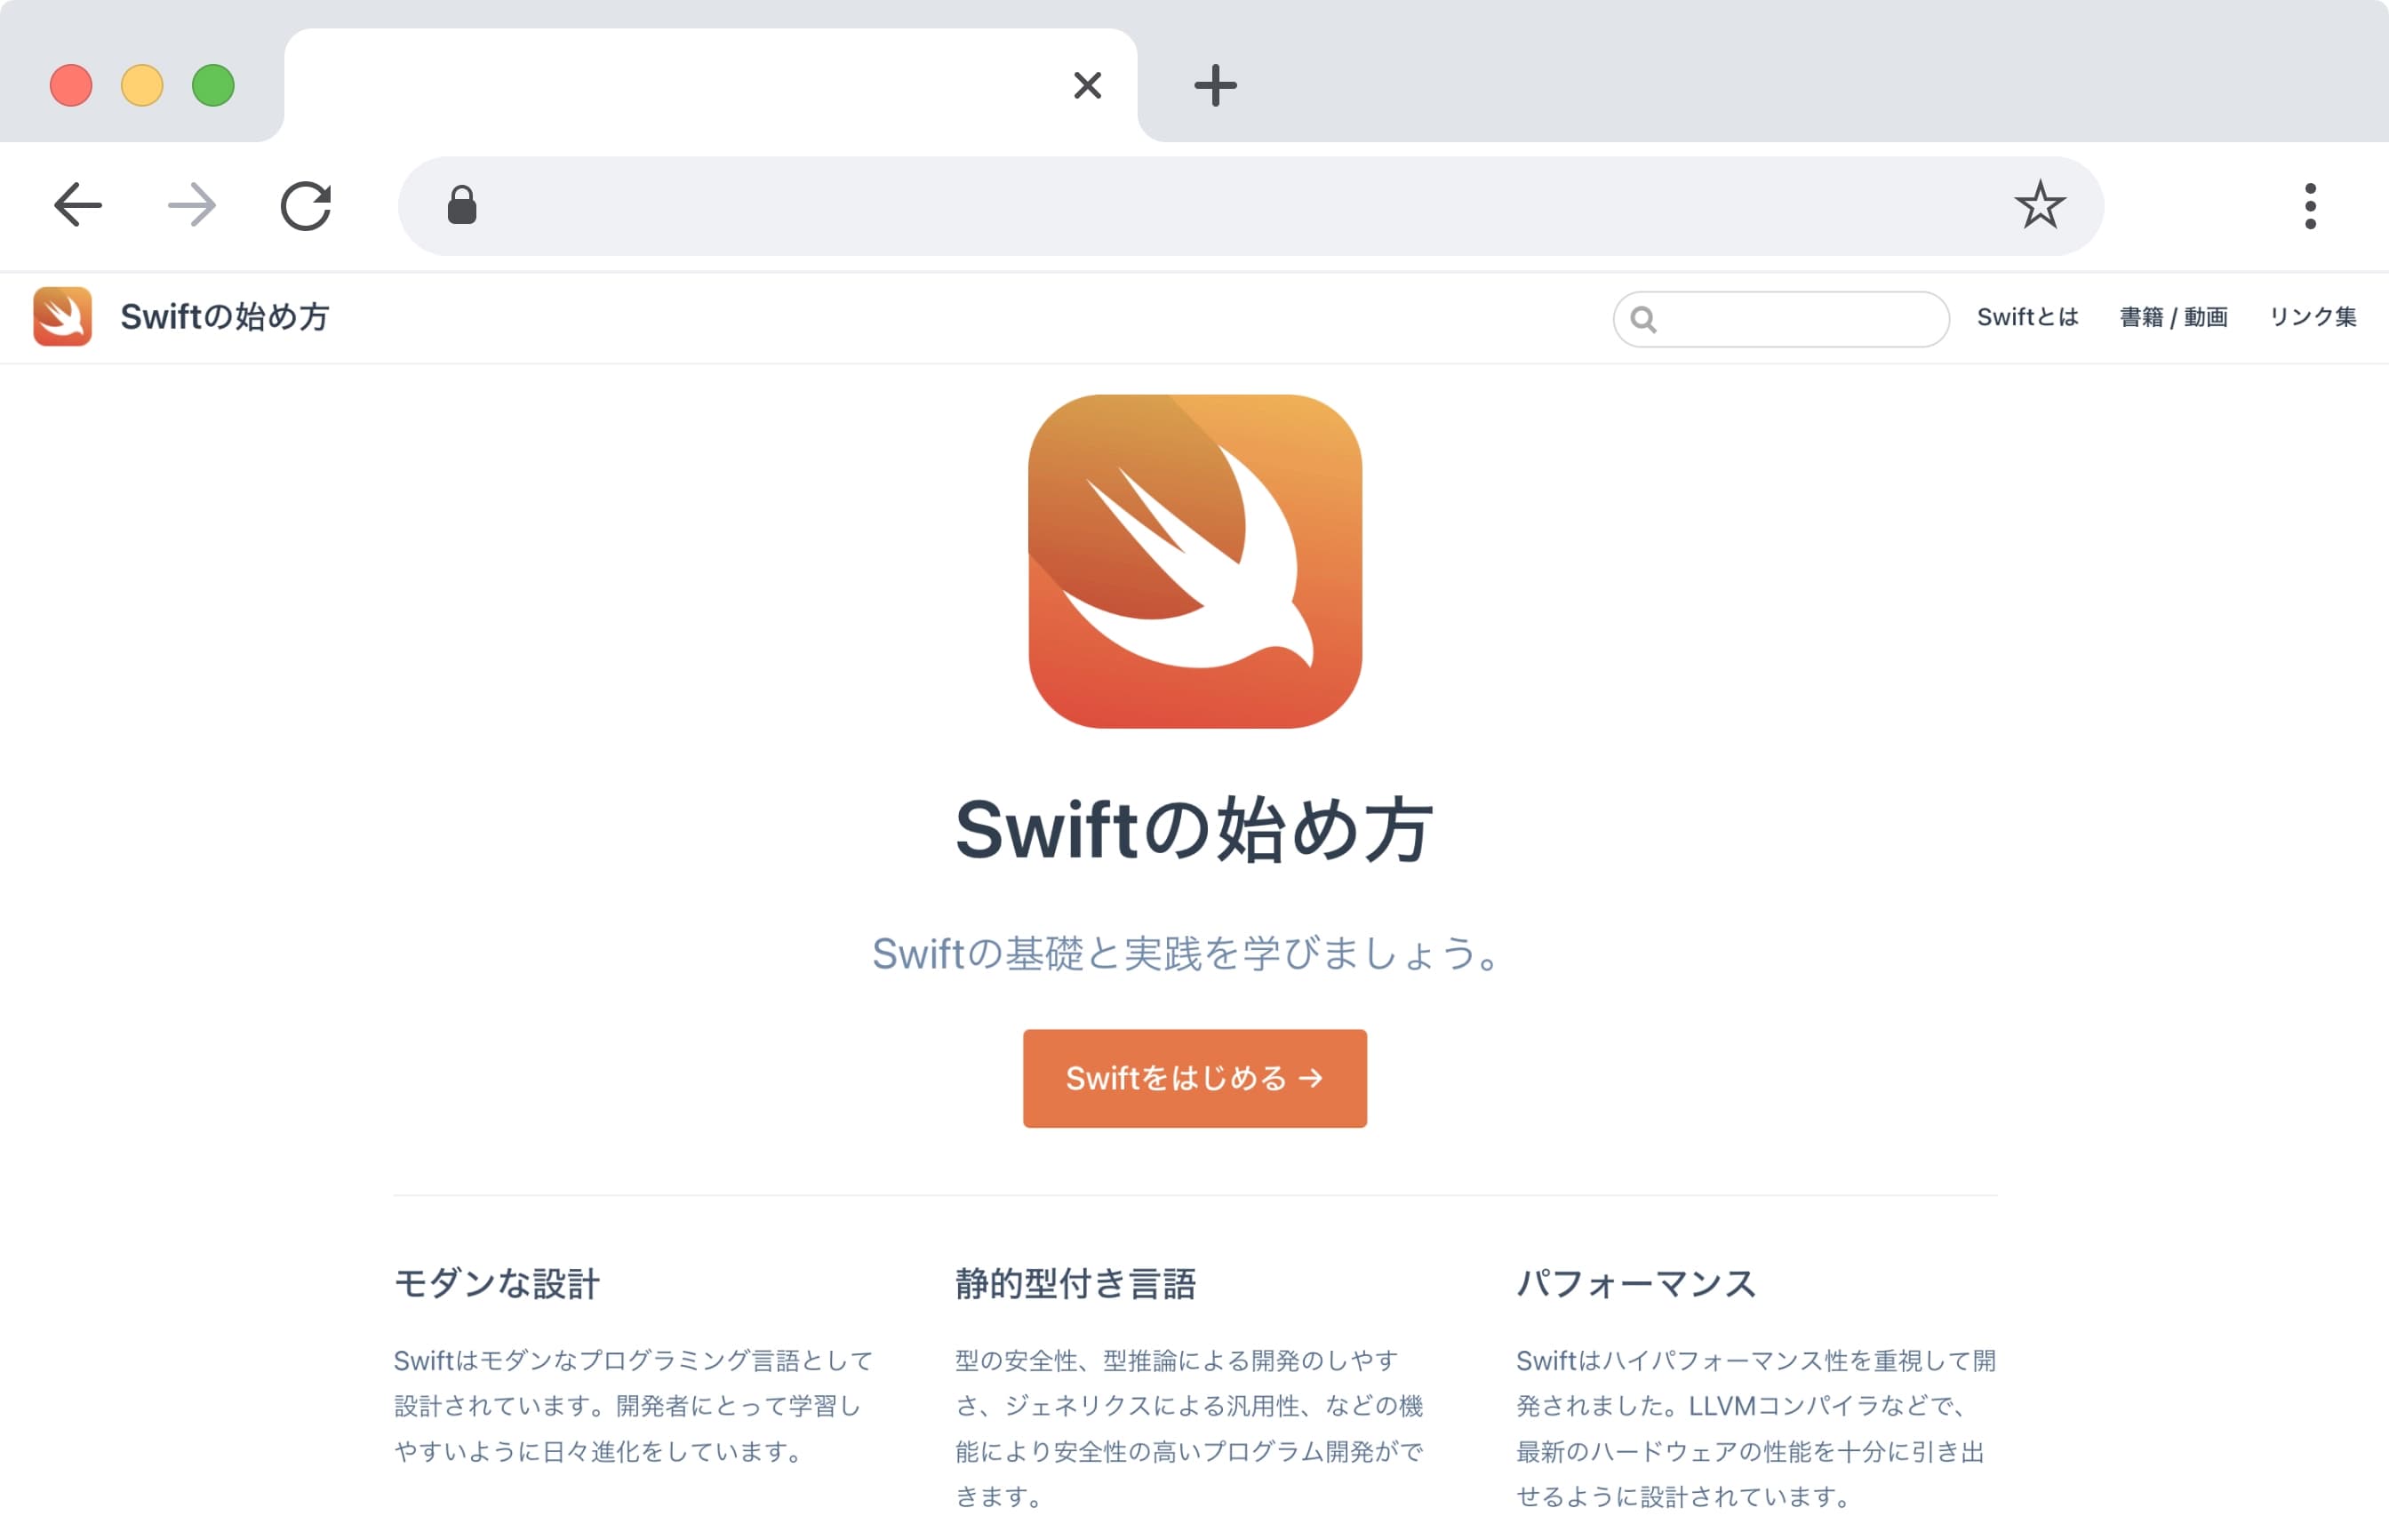Bookmark the page with the star icon
Viewport: 2389px width, 1540px height.
click(x=2039, y=205)
